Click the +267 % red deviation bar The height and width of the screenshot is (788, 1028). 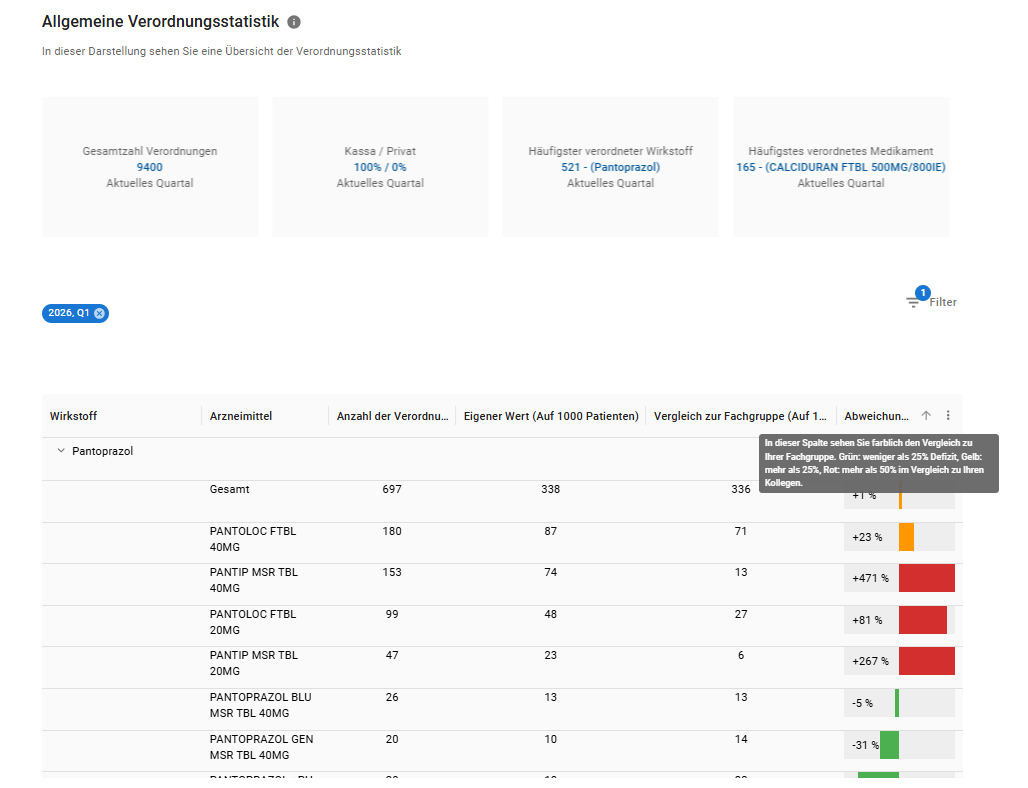click(x=926, y=661)
